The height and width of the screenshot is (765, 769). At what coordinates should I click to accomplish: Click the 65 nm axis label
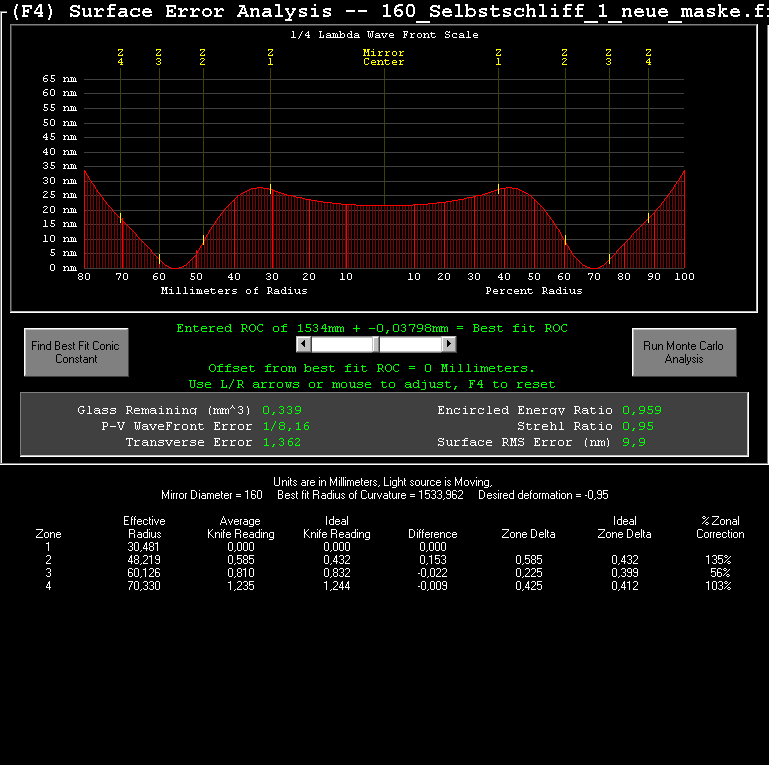[x=59, y=78]
